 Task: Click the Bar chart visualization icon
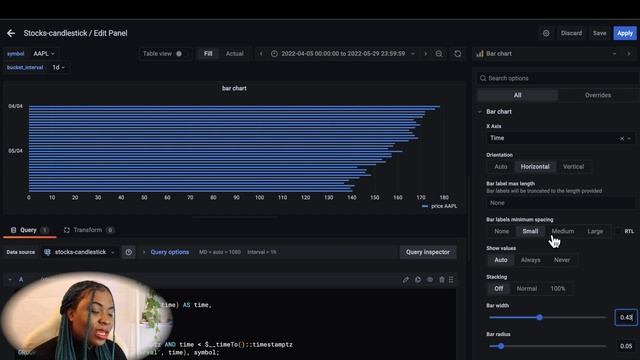(x=480, y=54)
